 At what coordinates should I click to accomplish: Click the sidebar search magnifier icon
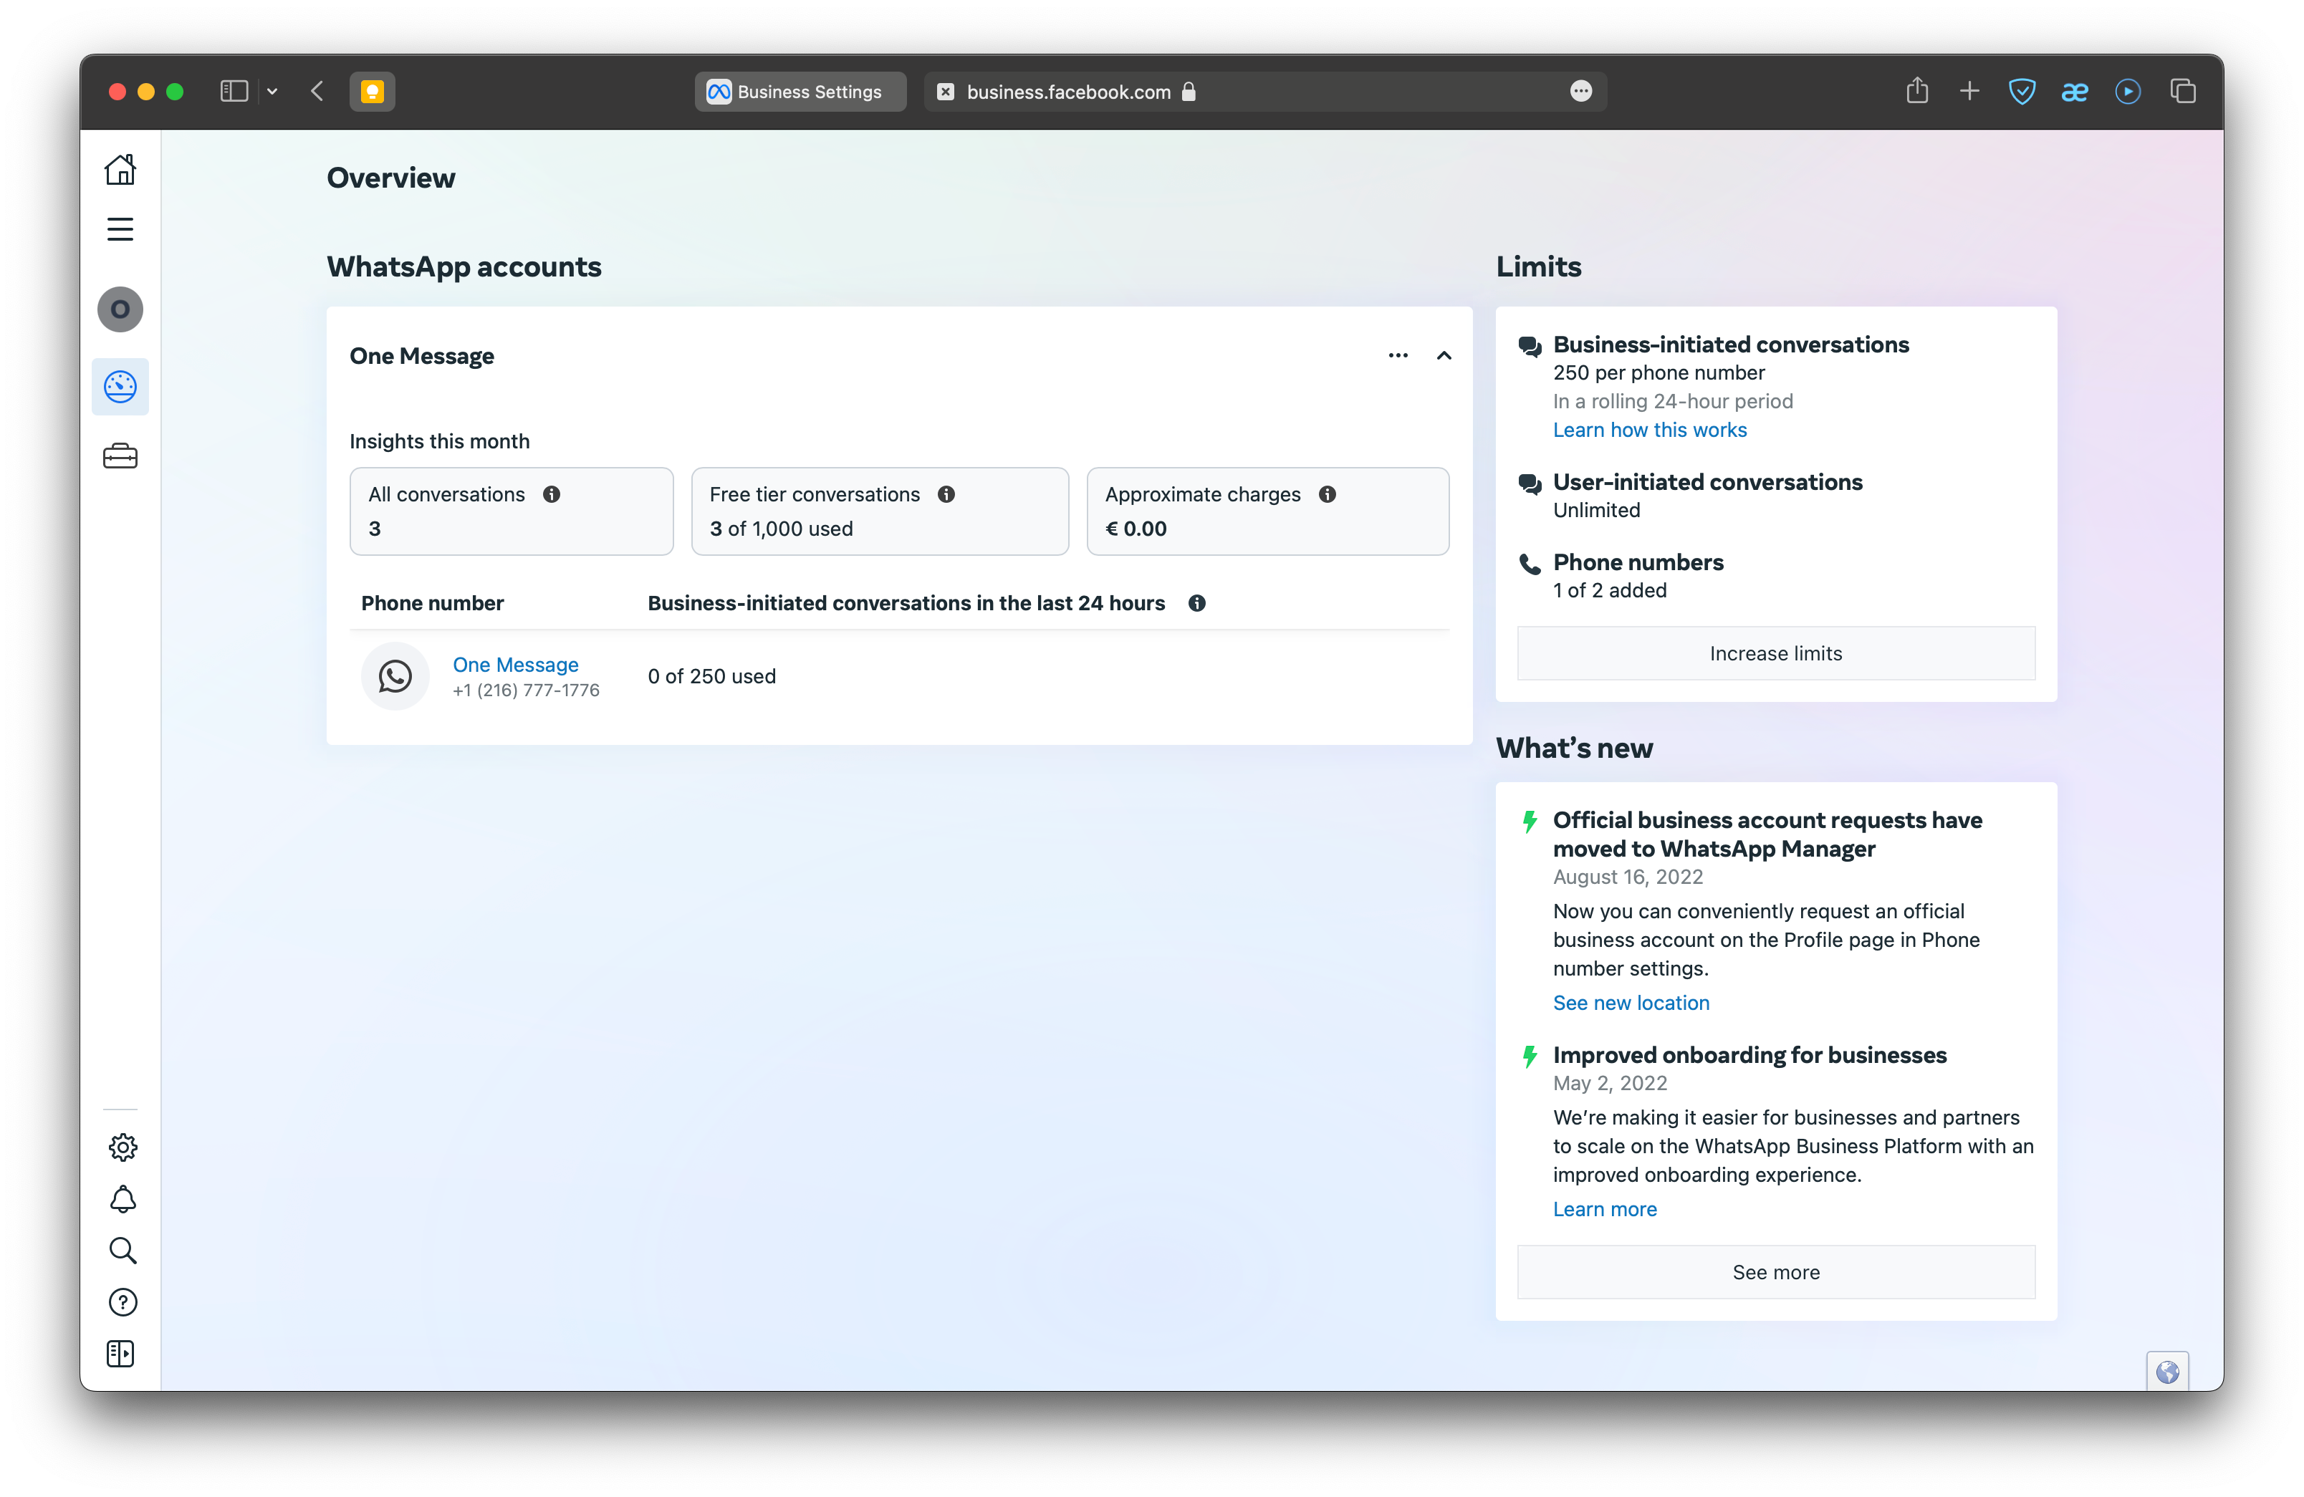[122, 1251]
